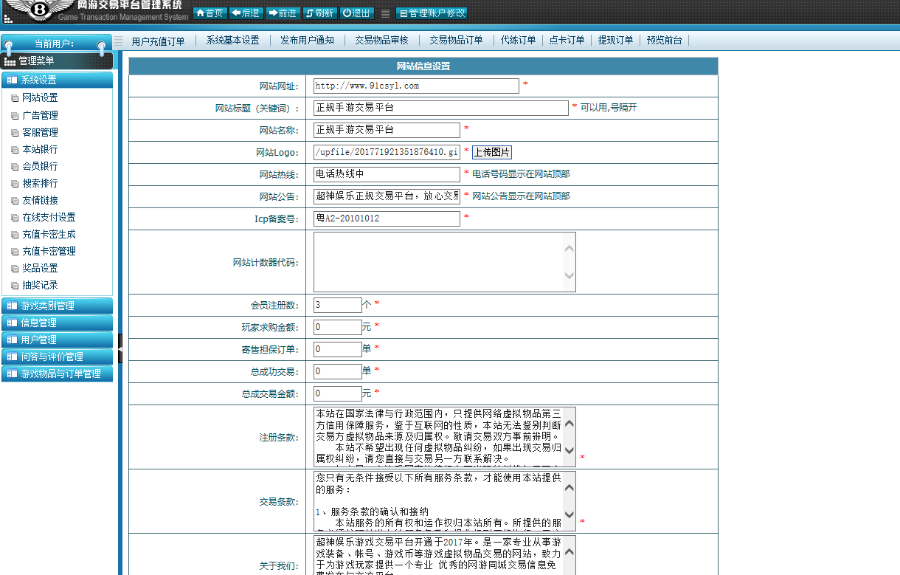Open 奖品设置 in the sidebar
900x575 pixels.
tap(40, 268)
